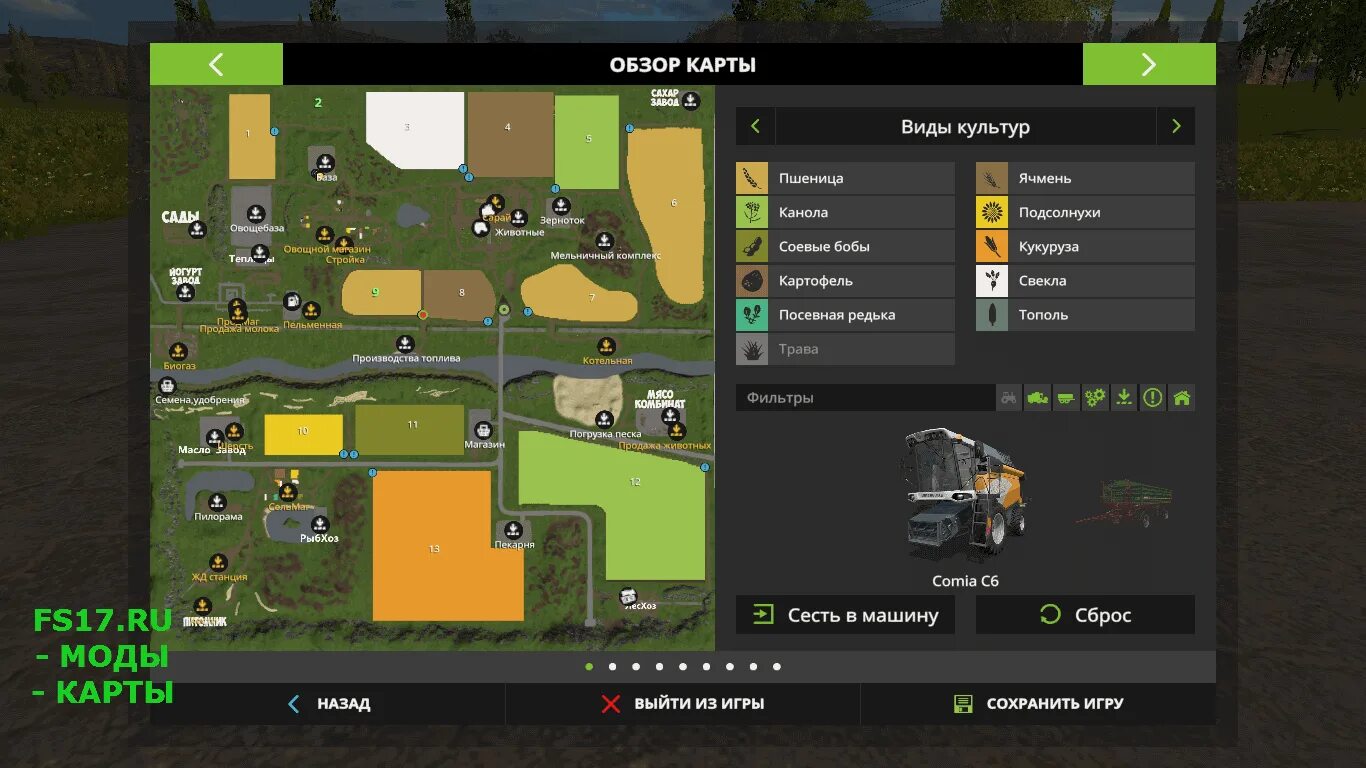This screenshot has width=1366, height=768.
Task: Select Кукуруза crop legend entry
Action: coord(1085,246)
